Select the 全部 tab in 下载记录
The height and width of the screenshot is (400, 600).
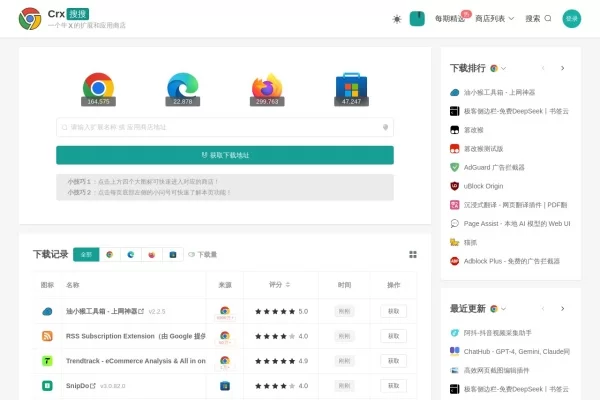(86, 255)
